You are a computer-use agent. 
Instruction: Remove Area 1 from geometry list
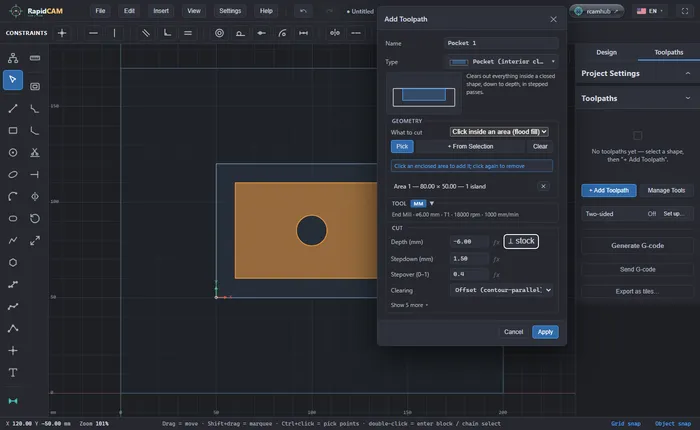543,186
